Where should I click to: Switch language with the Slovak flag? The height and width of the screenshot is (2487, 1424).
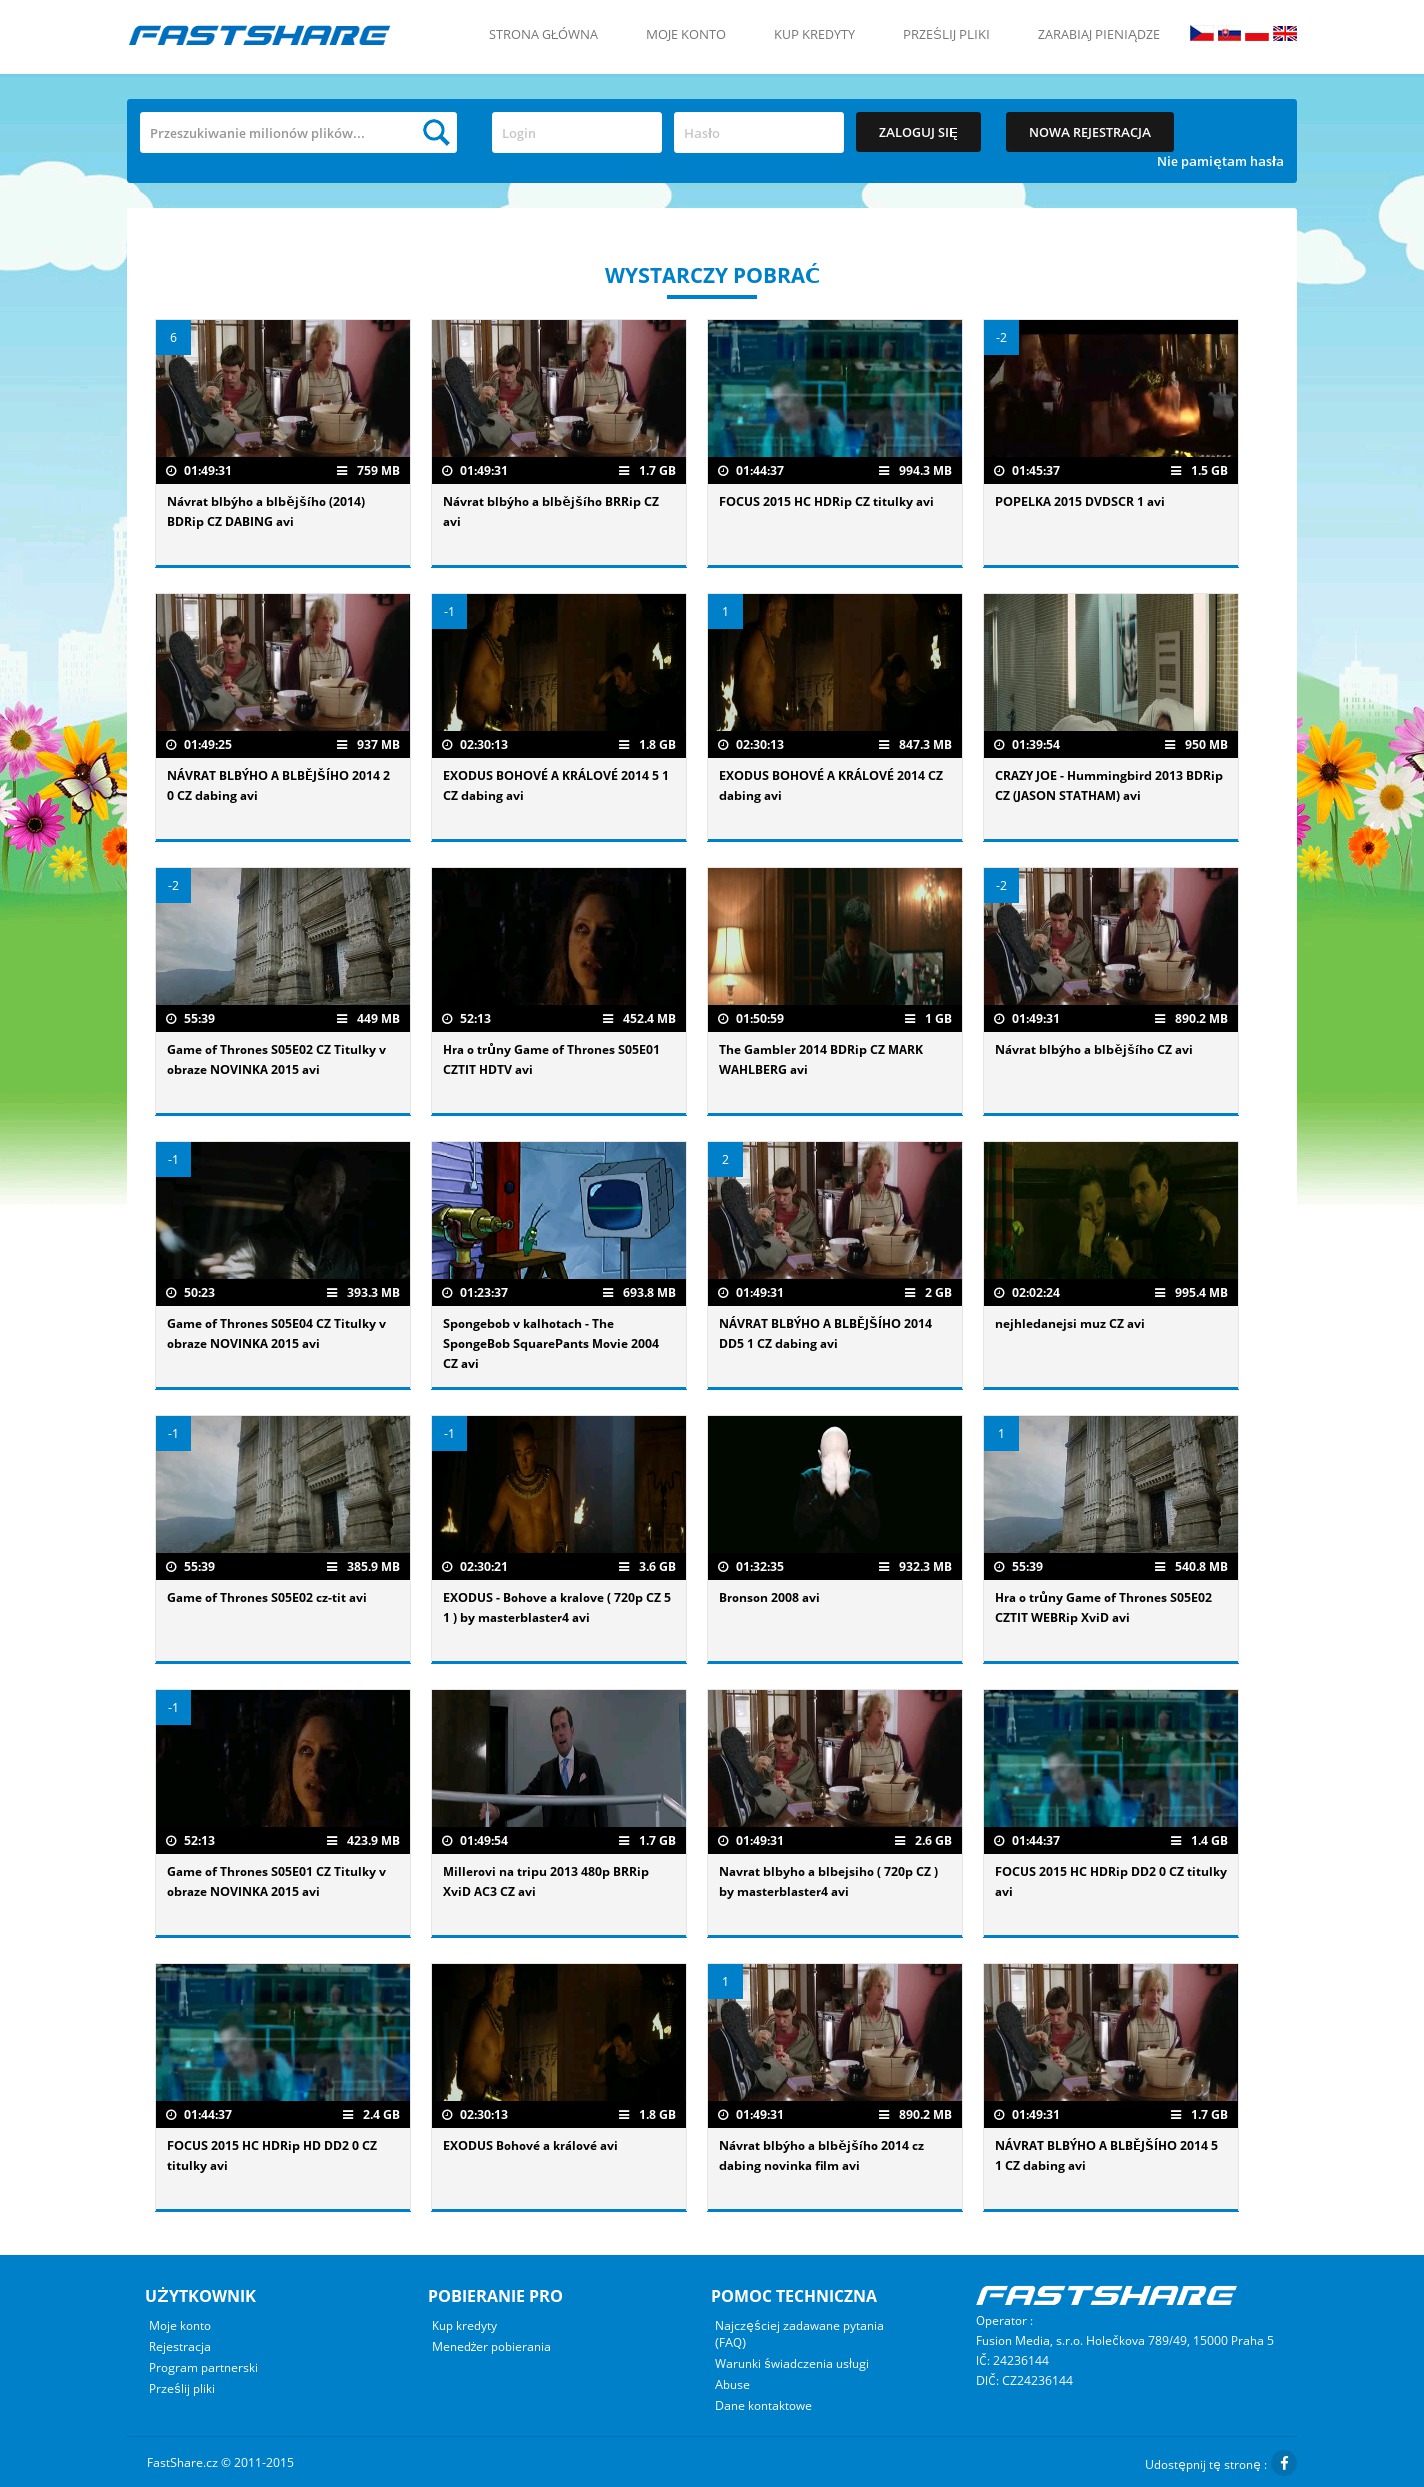tap(1229, 34)
